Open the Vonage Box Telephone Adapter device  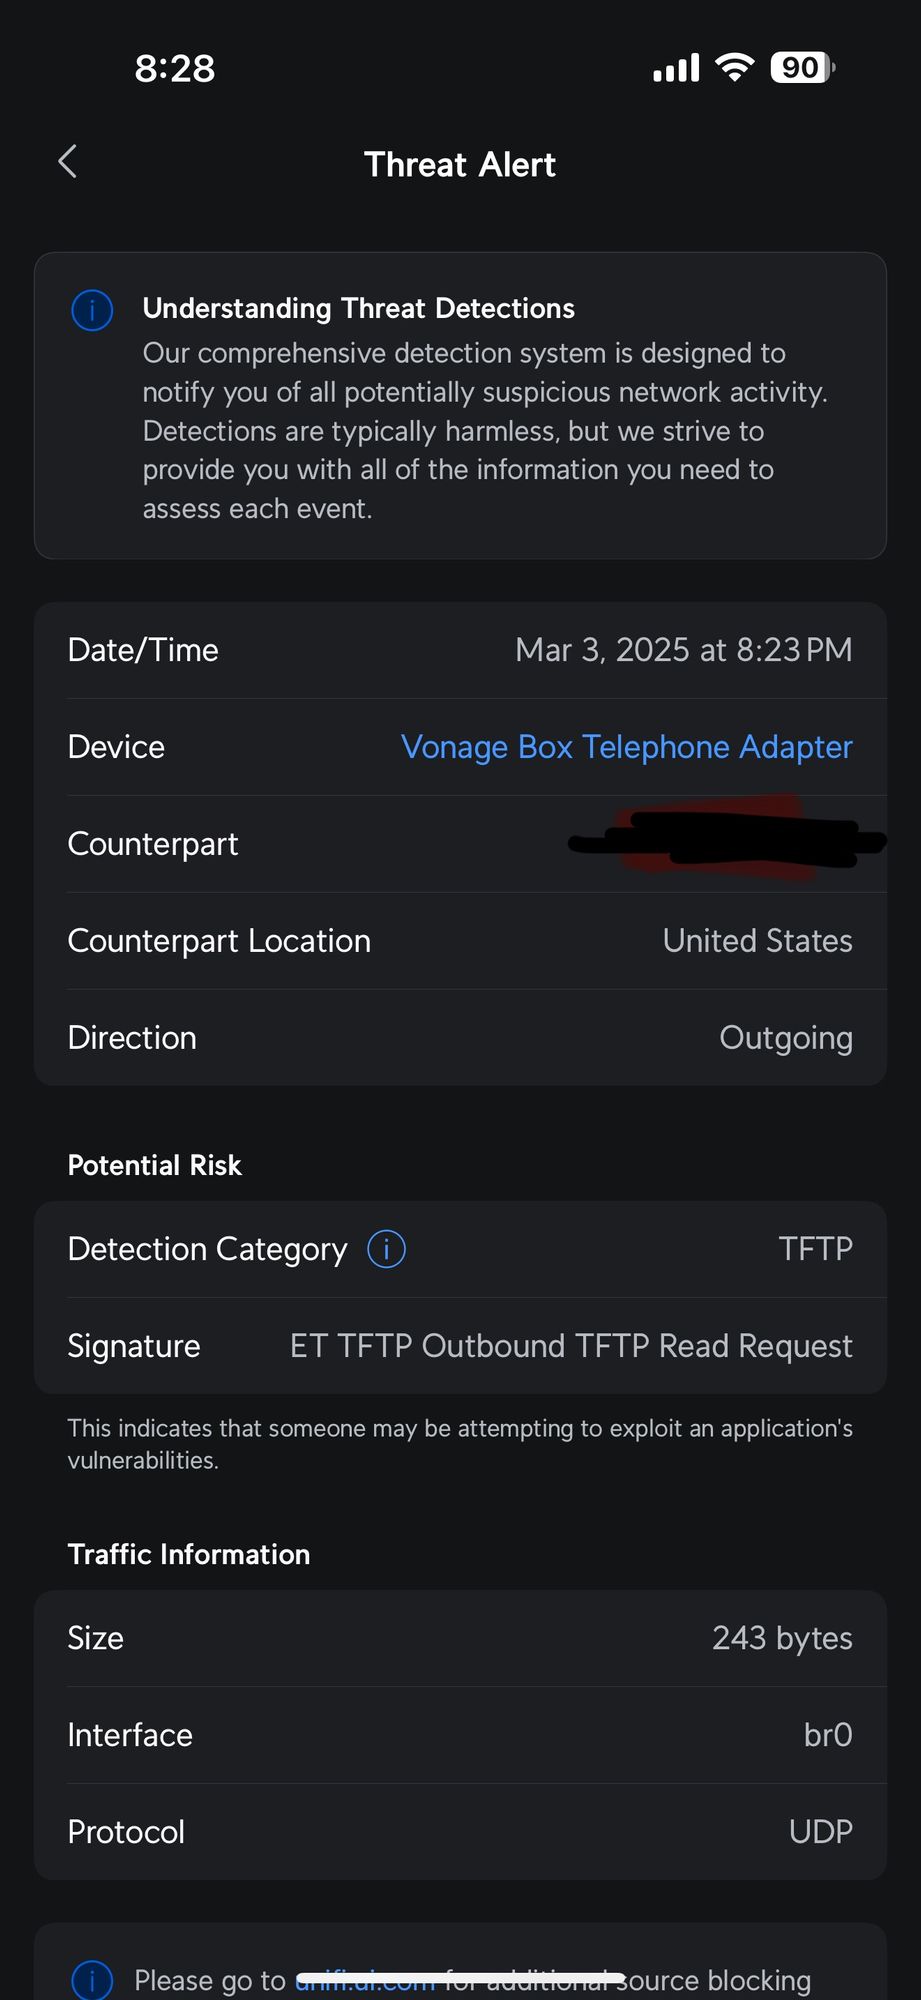tap(626, 747)
